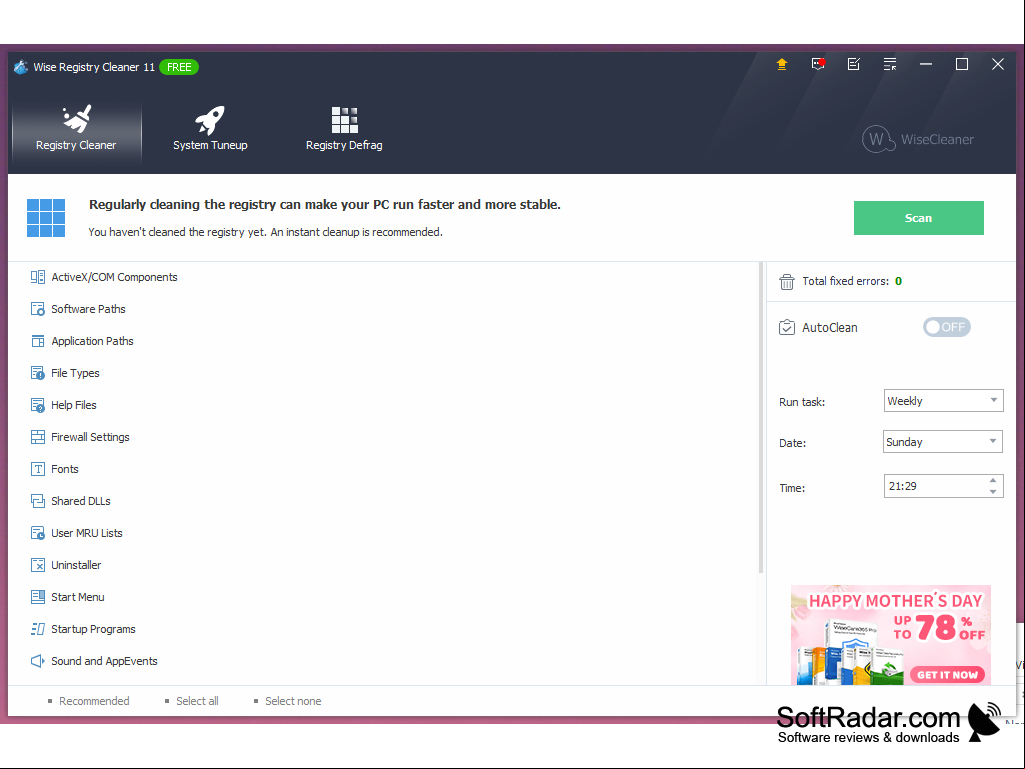Image resolution: width=1025 pixels, height=769 pixels.
Task: Open the main menu list icon
Action: (x=890, y=64)
